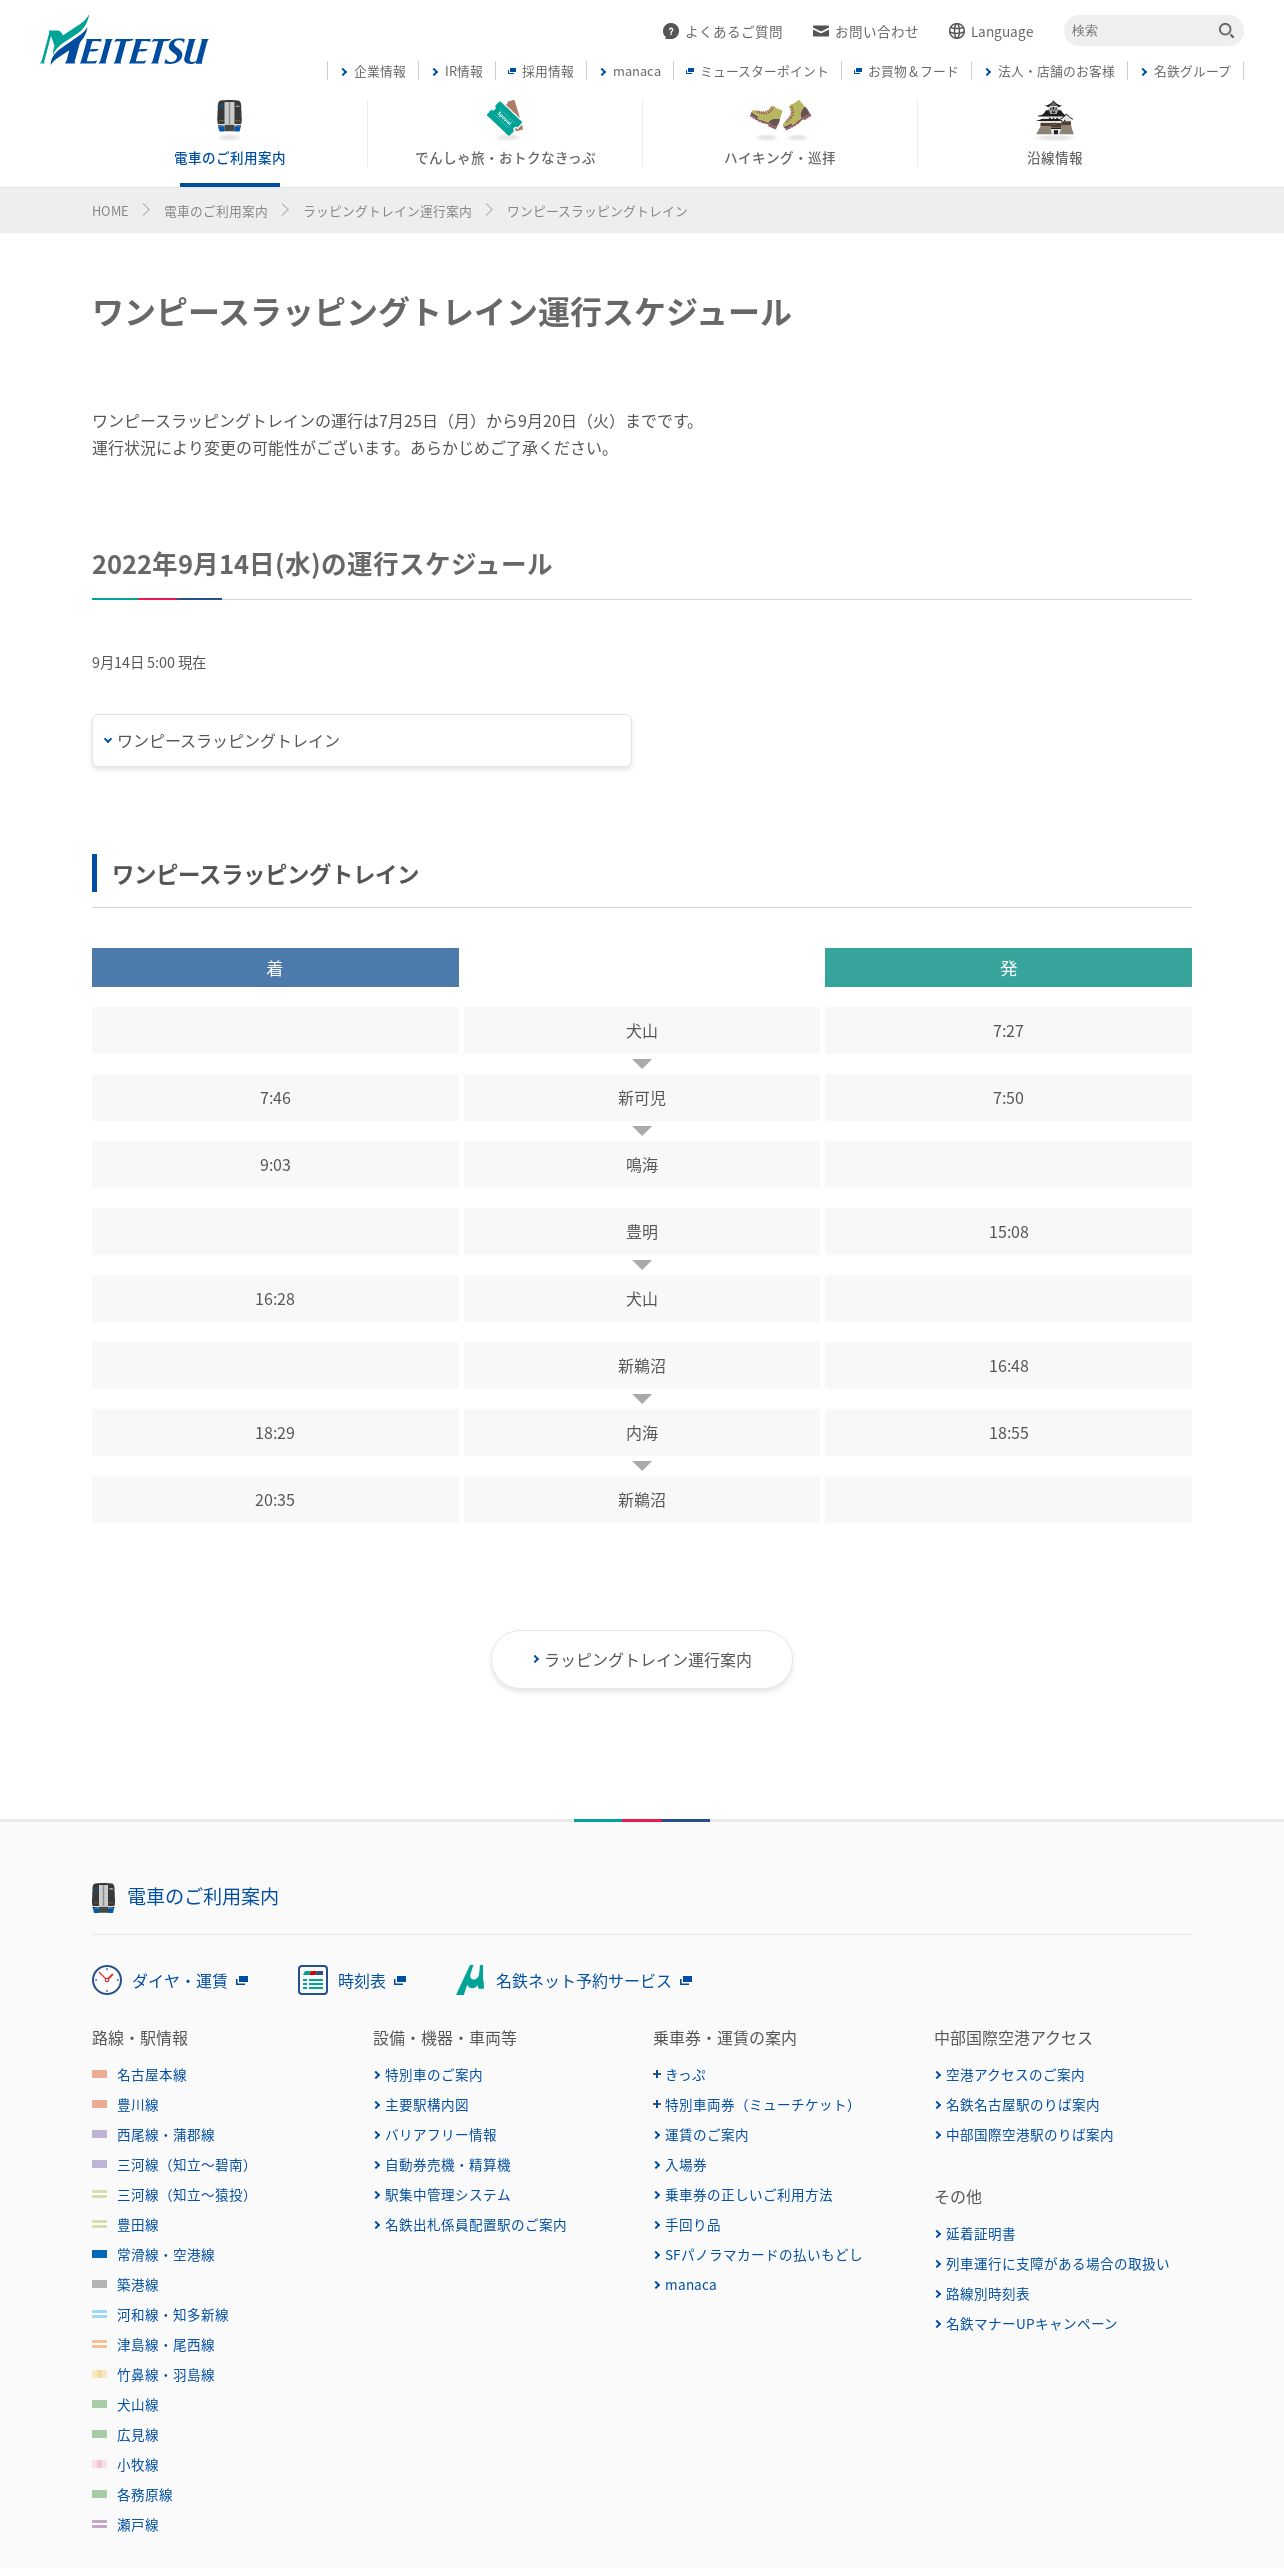The image size is (1284, 2568).
Task: Open the train icon 電車のご利用案内 tab
Action: tap(230, 133)
